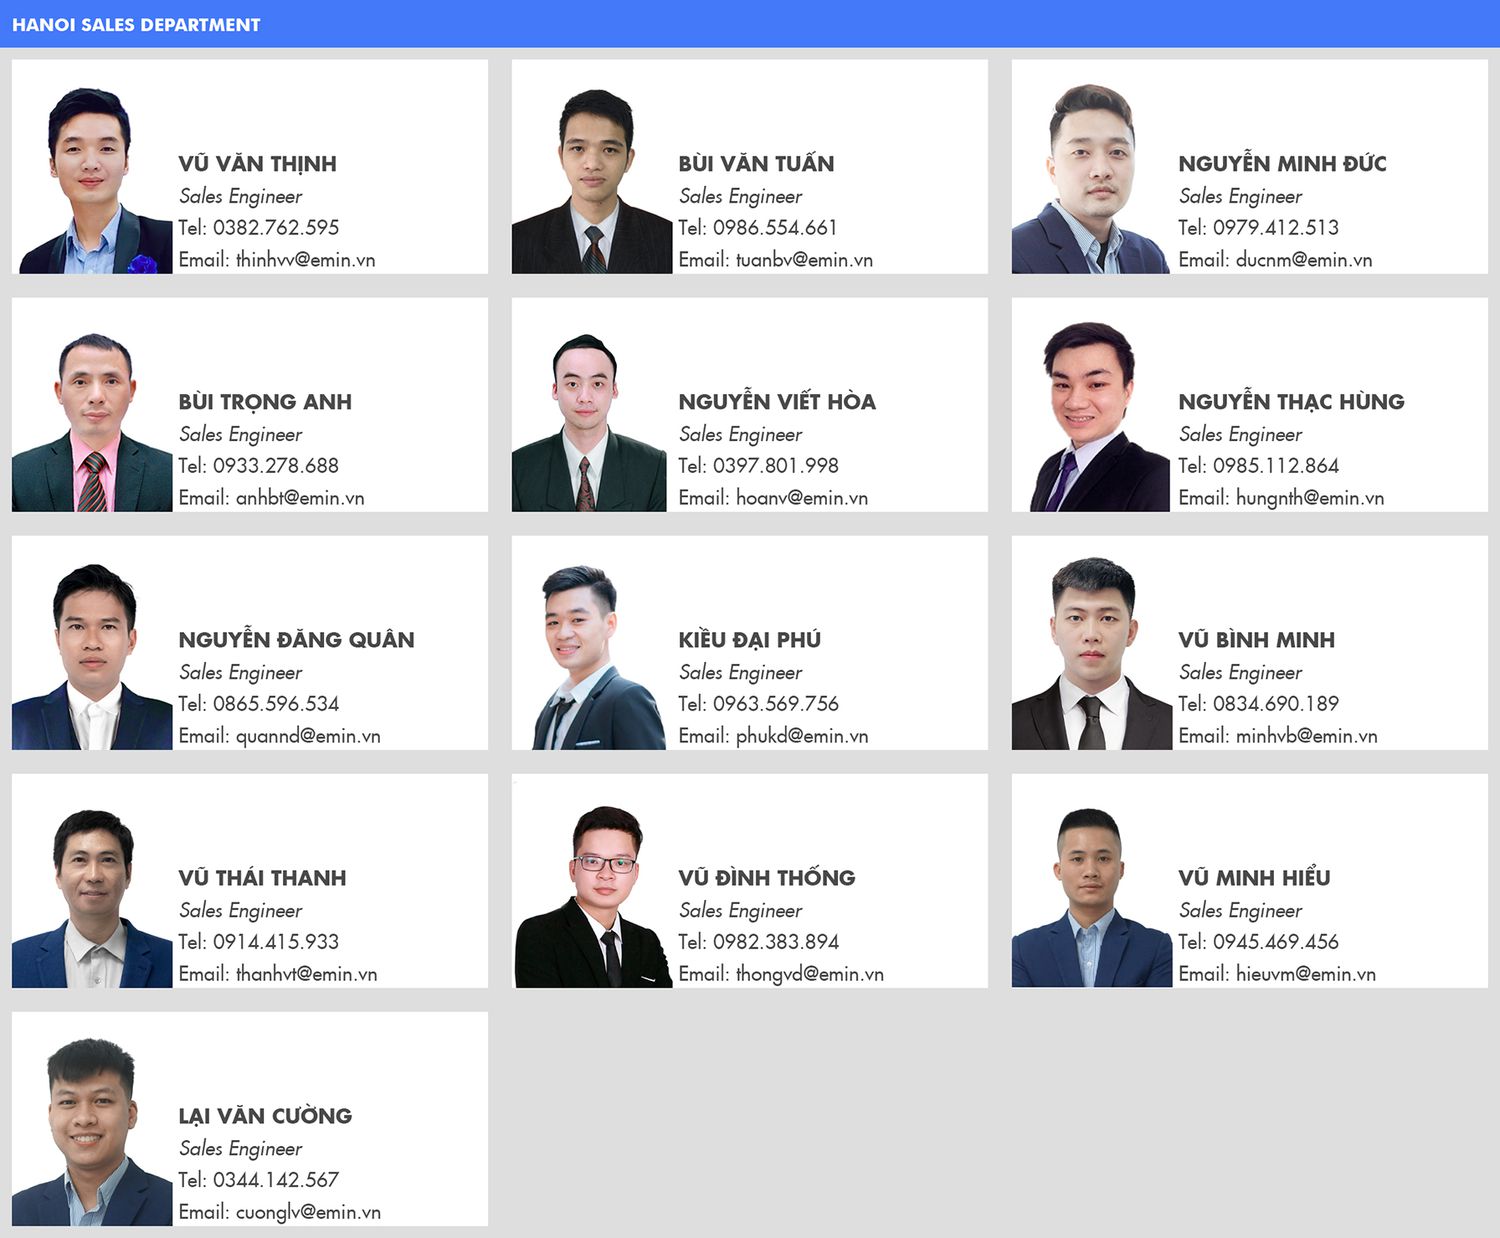This screenshot has width=1500, height=1238.
Task: Click the phone number 0986.554.661
Action: click(x=775, y=228)
